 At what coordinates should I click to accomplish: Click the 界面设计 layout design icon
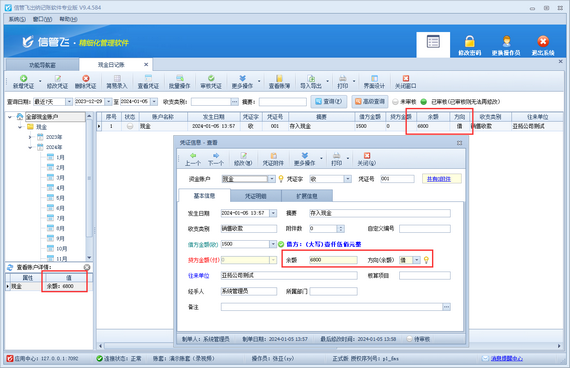374,78
